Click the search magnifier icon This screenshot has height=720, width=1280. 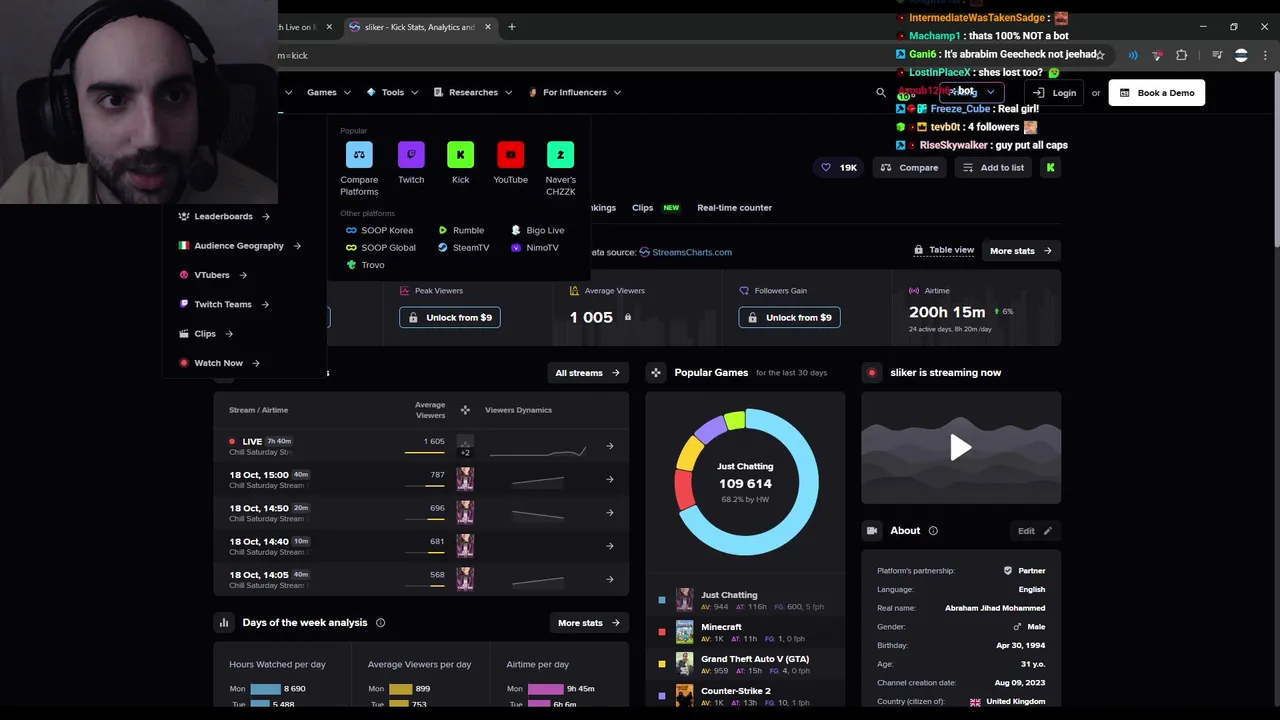click(x=881, y=92)
